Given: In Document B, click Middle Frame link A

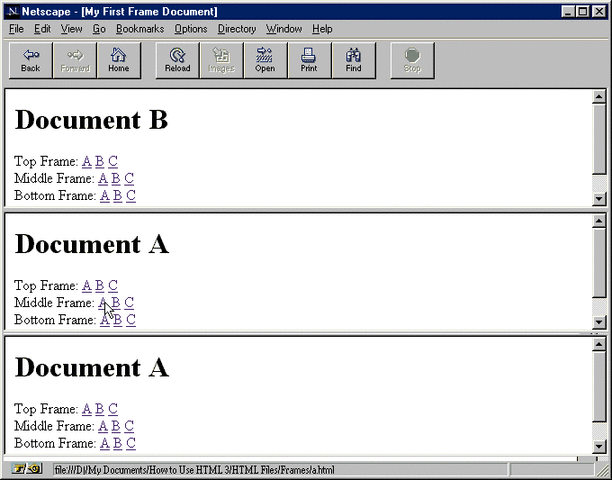Looking at the screenshot, I should [x=103, y=178].
